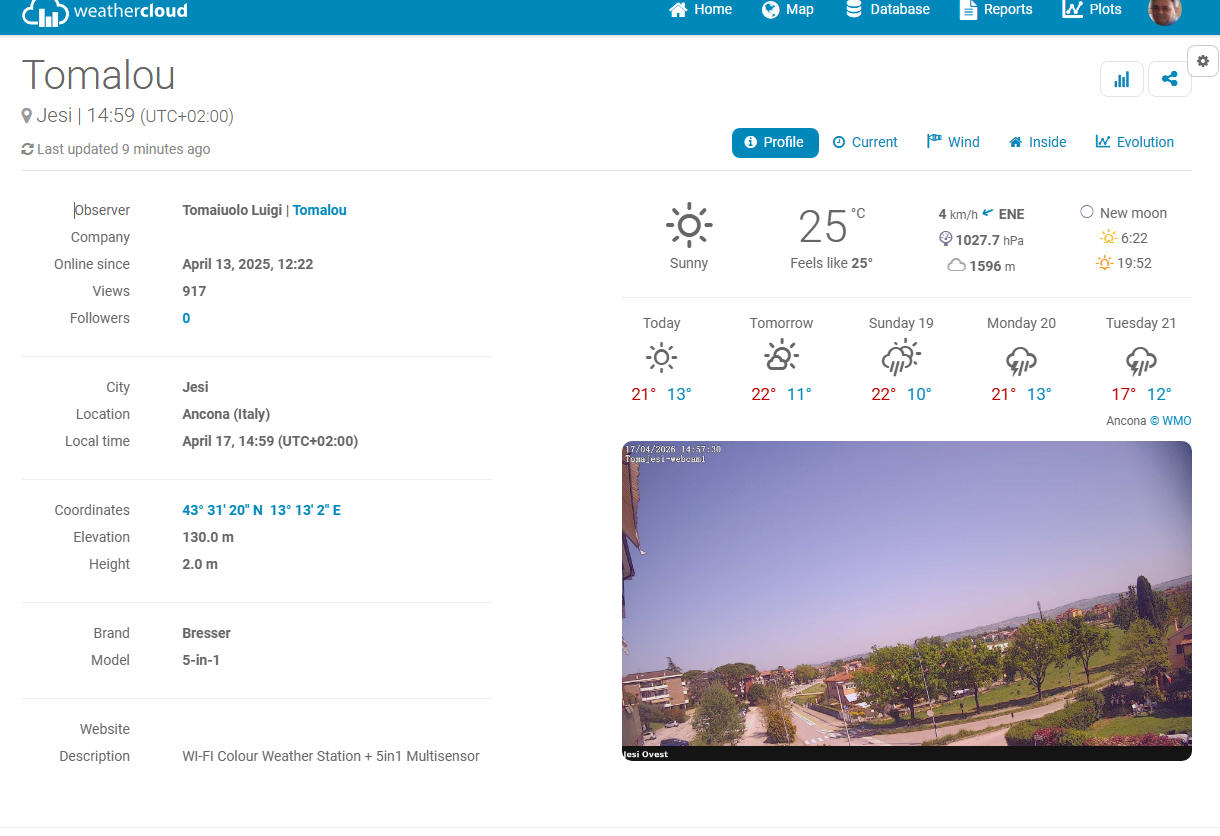Open the station coordinates link
This screenshot has height=836, width=1220.
click(x=261, y=510)
